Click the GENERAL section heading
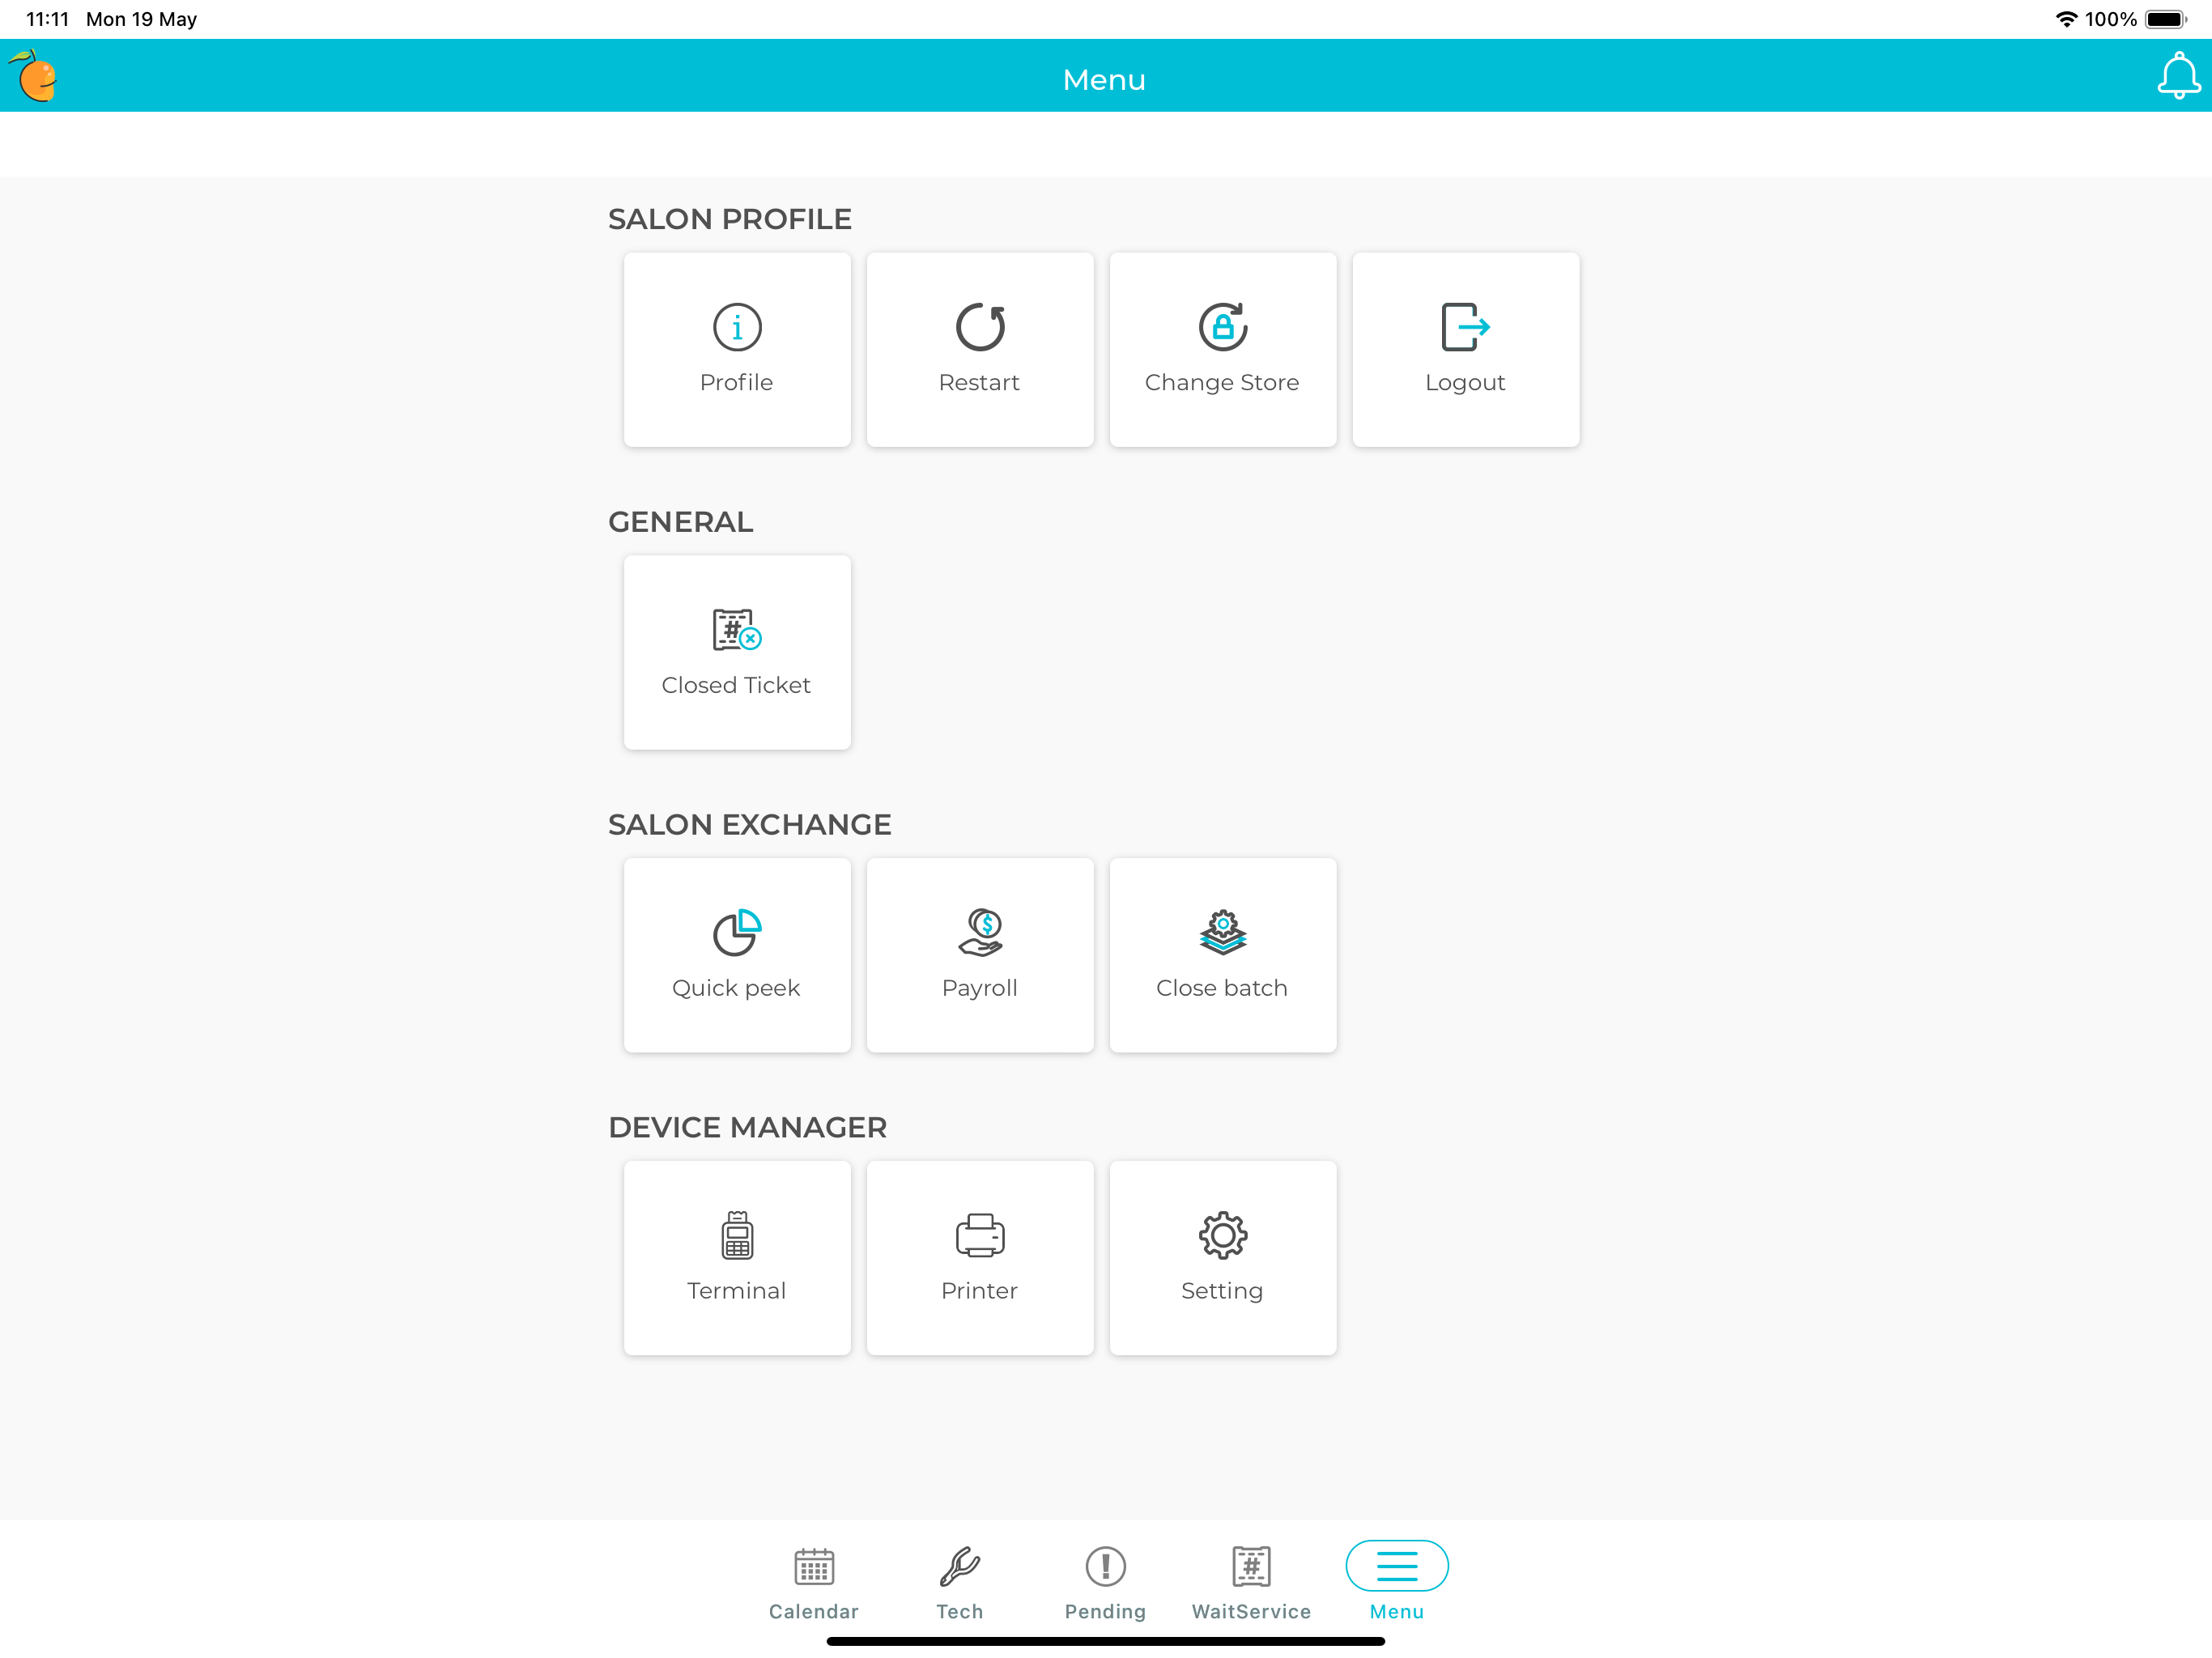The width and height of the screenshot is (2212, 1658). coord(681,522)
